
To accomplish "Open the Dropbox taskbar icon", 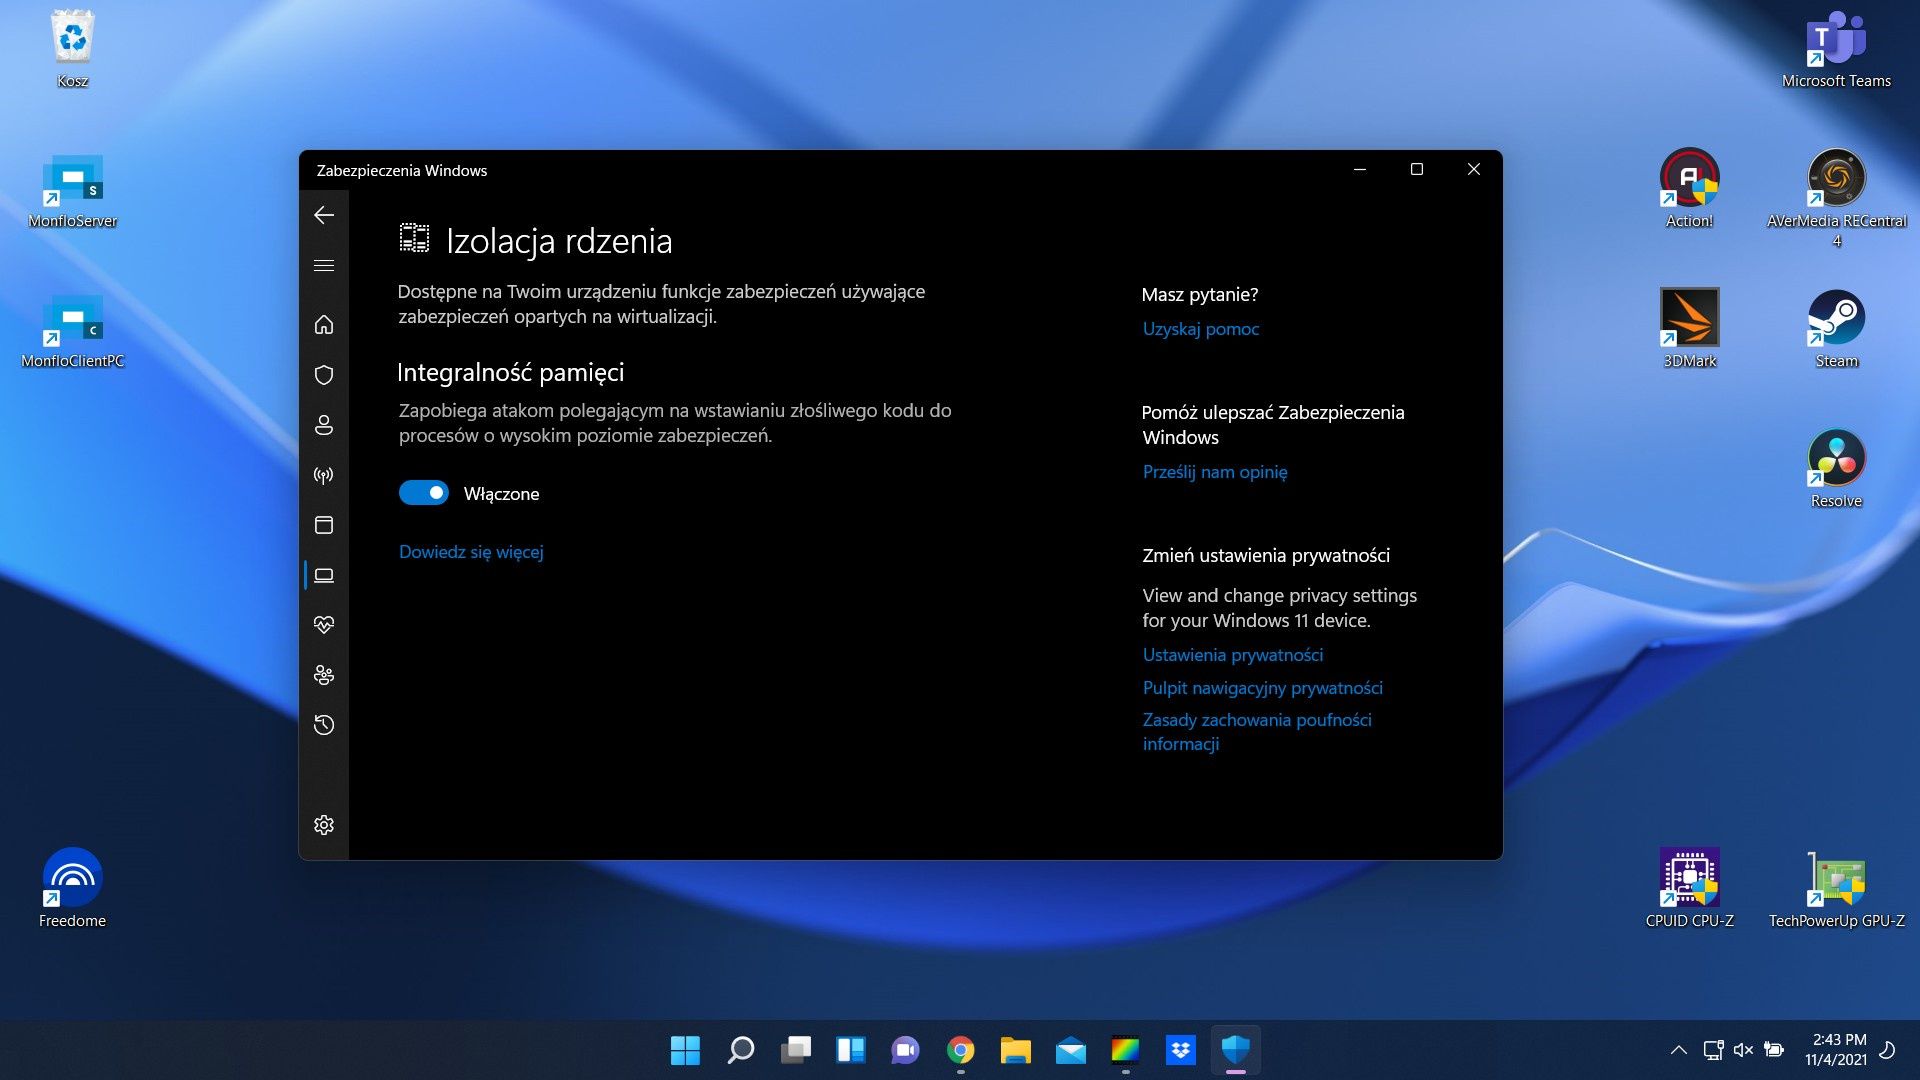I will click(x=1181, y=1050).
